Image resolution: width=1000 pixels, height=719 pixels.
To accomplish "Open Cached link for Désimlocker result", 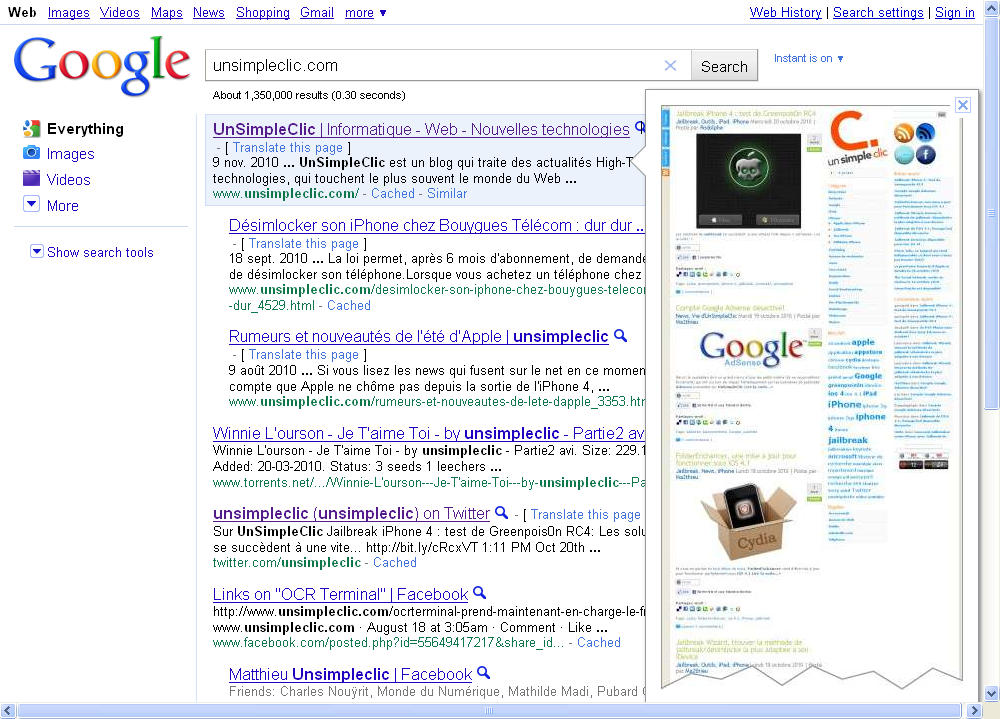I will tap(349, 306).
